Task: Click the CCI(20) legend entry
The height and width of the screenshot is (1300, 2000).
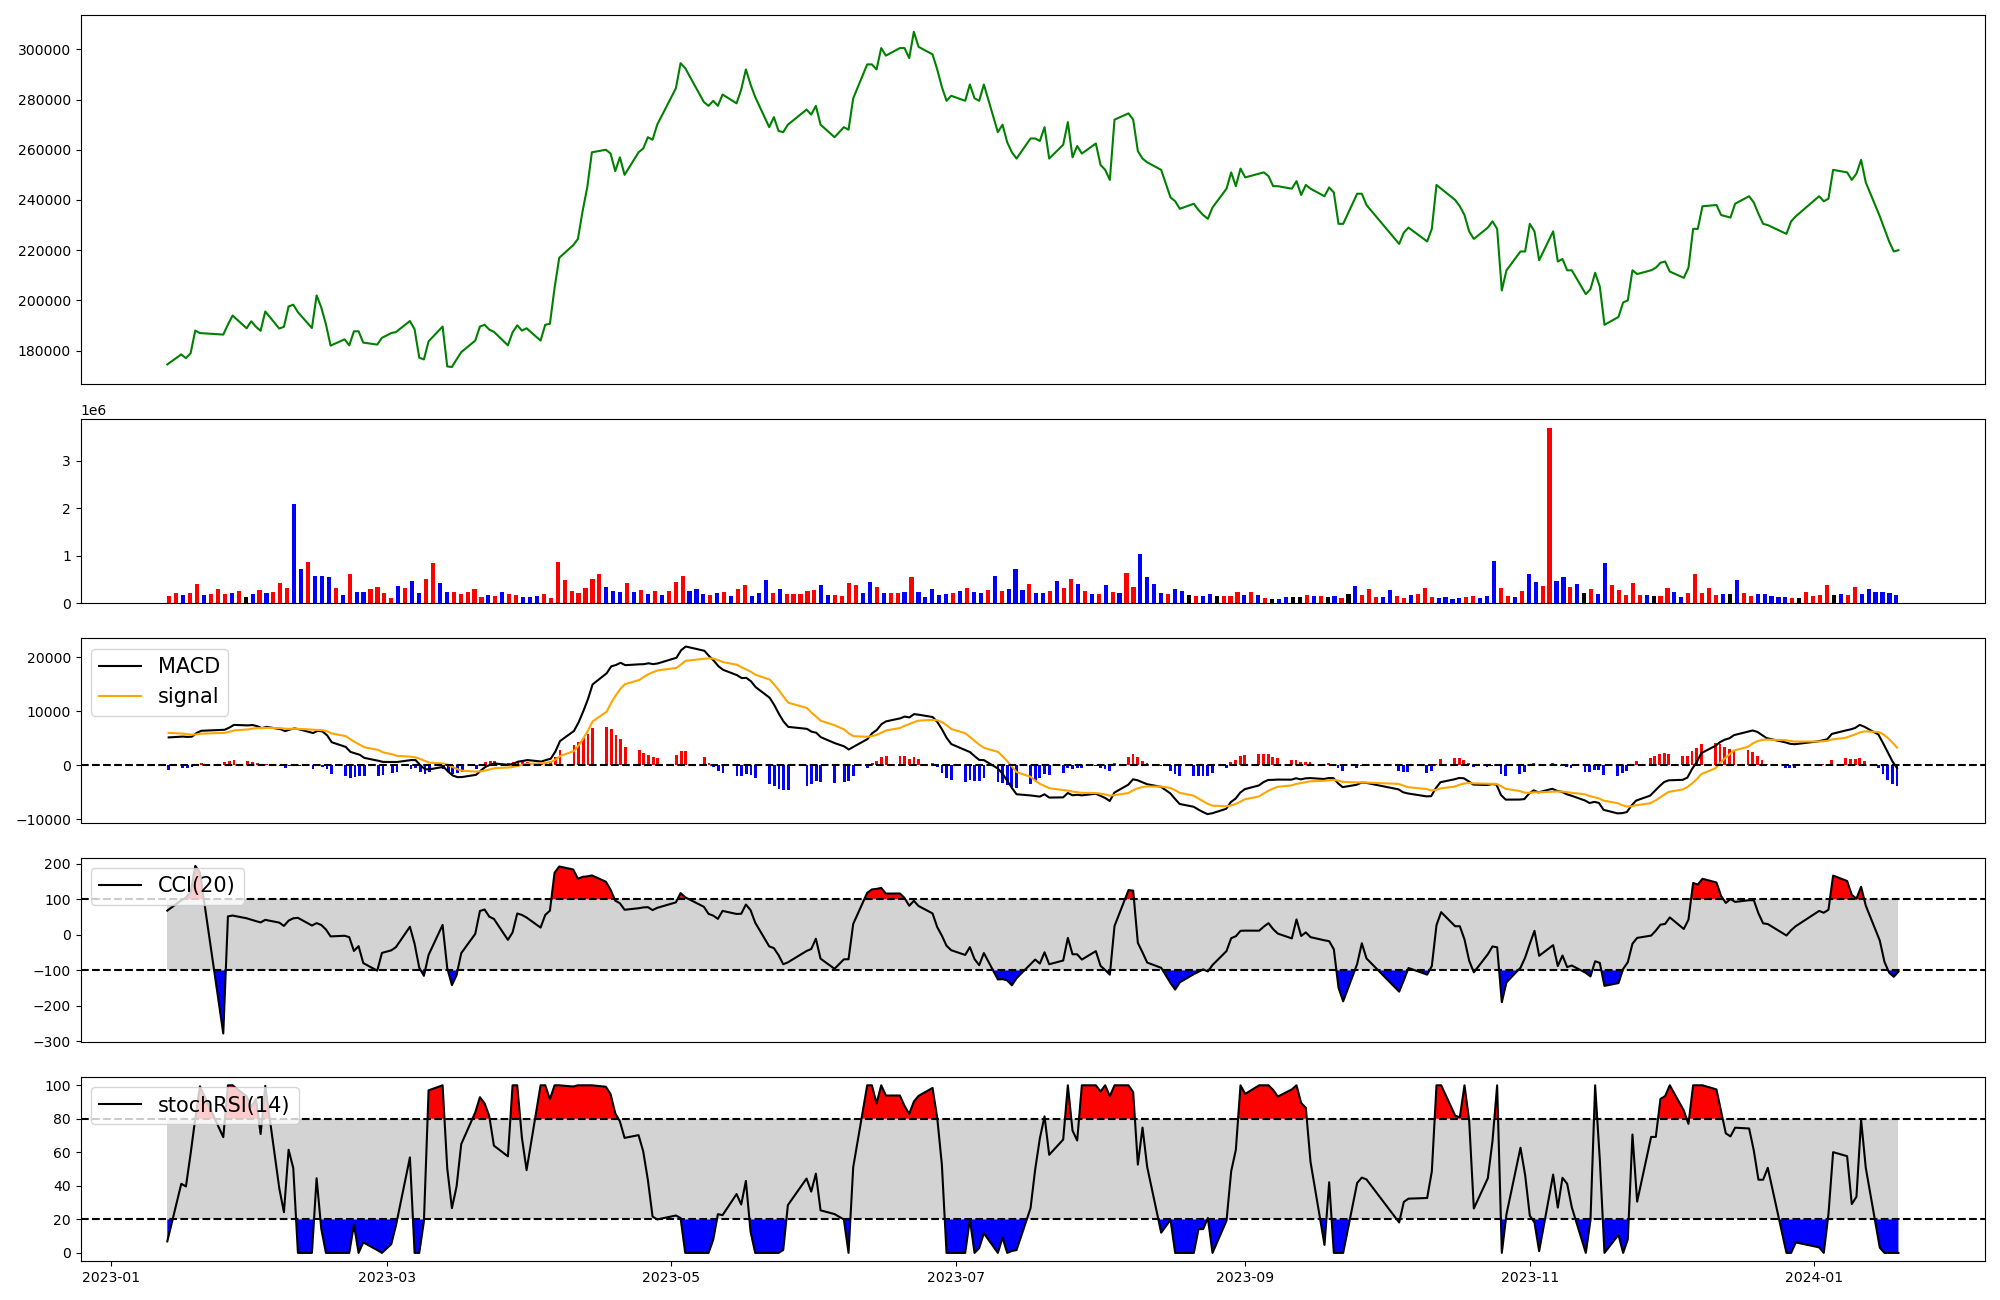Action: 195,885
